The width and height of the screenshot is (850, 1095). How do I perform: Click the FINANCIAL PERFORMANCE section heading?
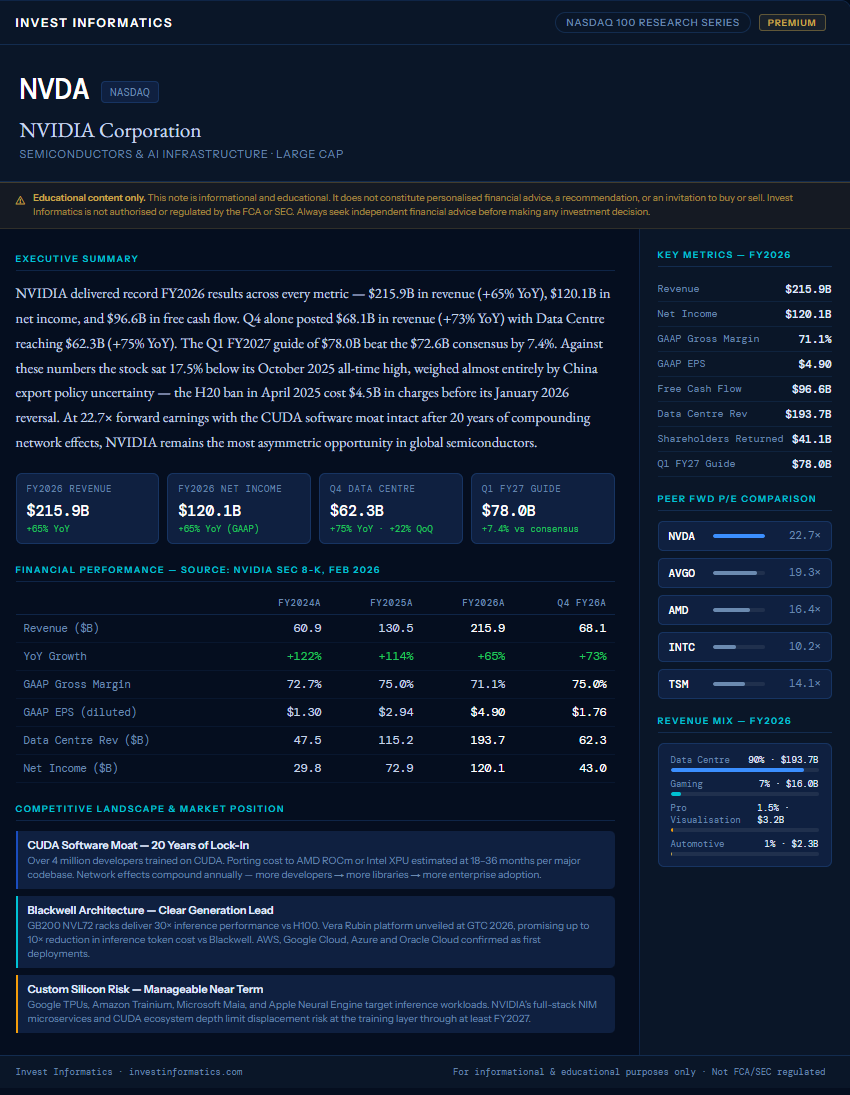(198, 570)
